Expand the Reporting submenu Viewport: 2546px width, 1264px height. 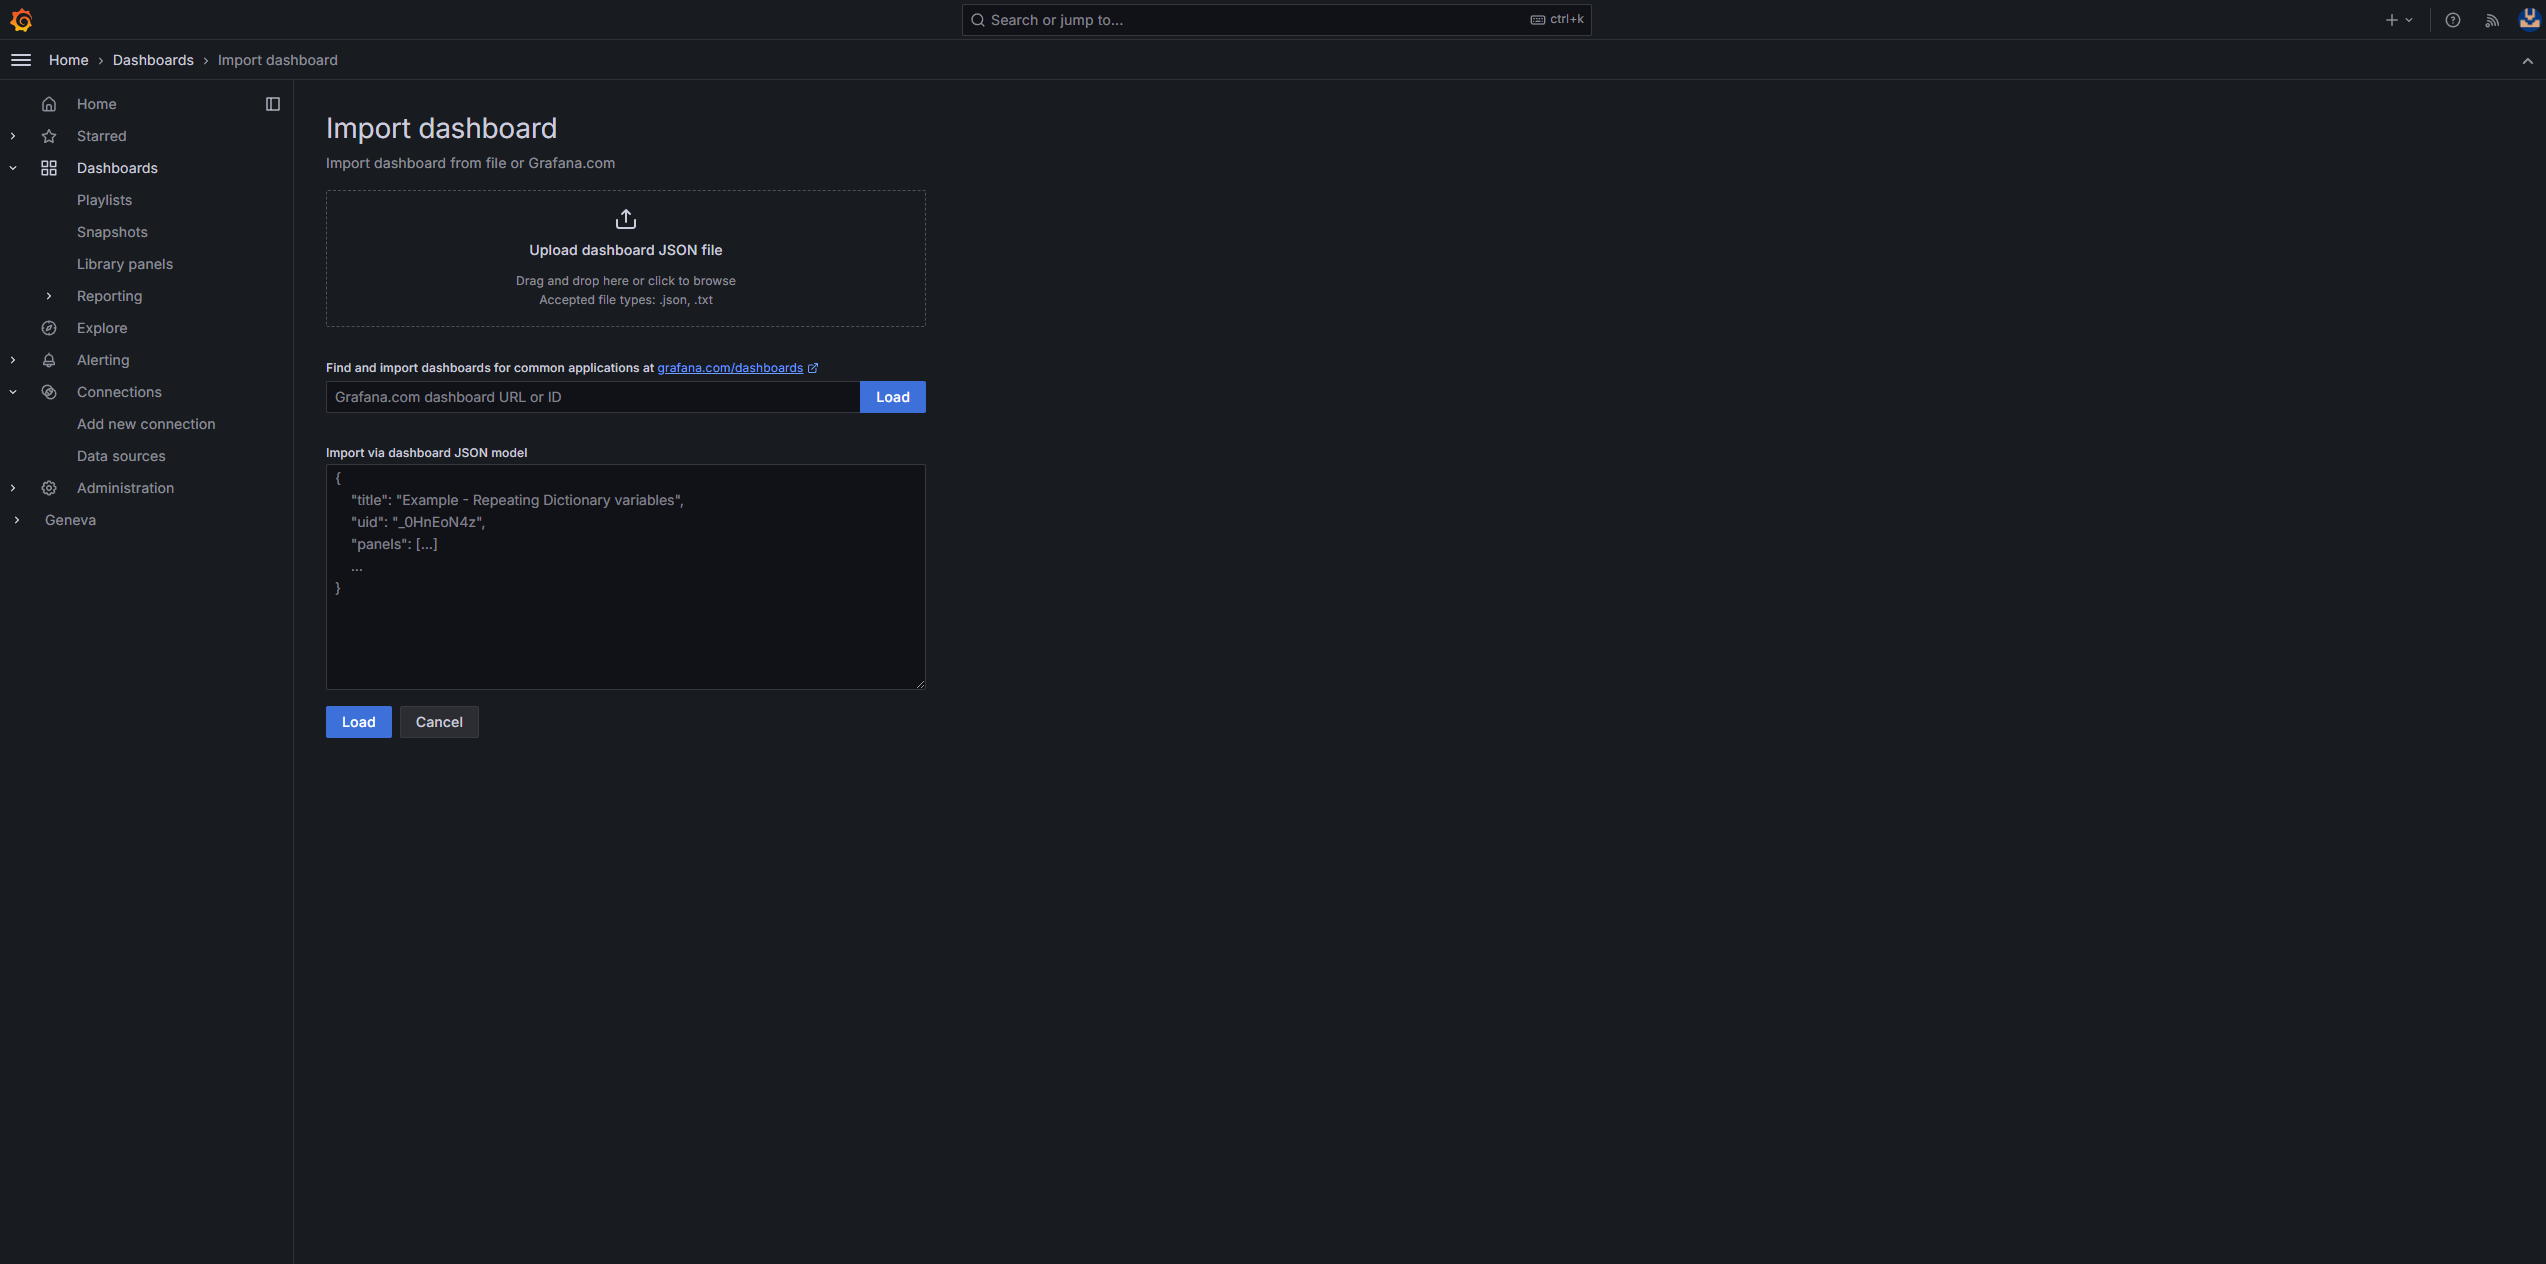click(49, 296)
